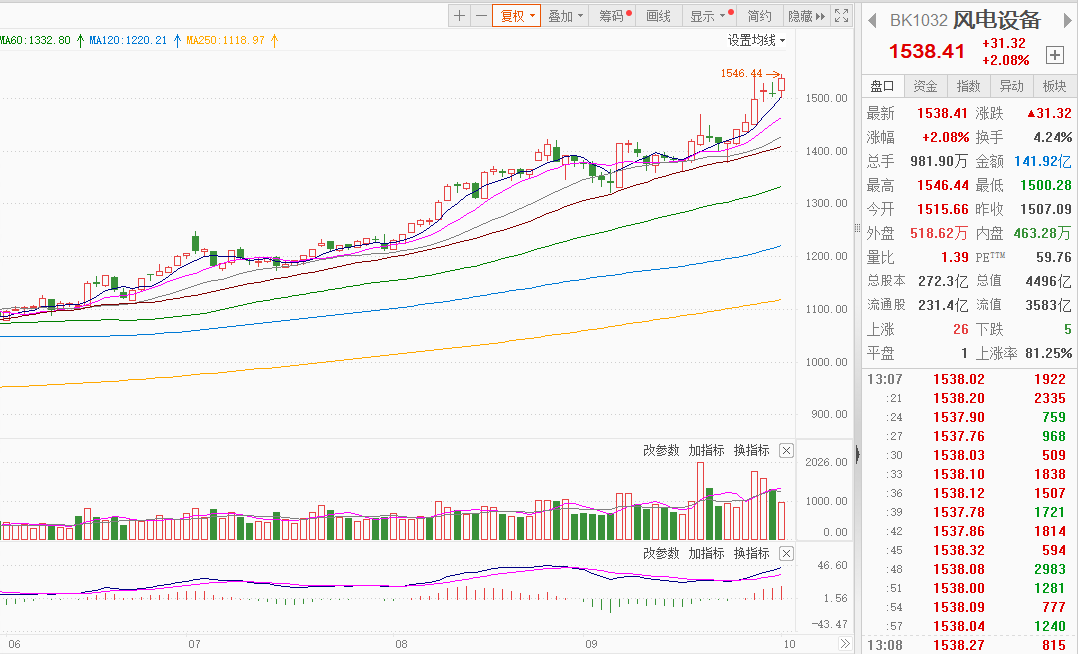Toggle the 筹码 chip distribution view
1078x654 pixels.
(x=612, y=15)
